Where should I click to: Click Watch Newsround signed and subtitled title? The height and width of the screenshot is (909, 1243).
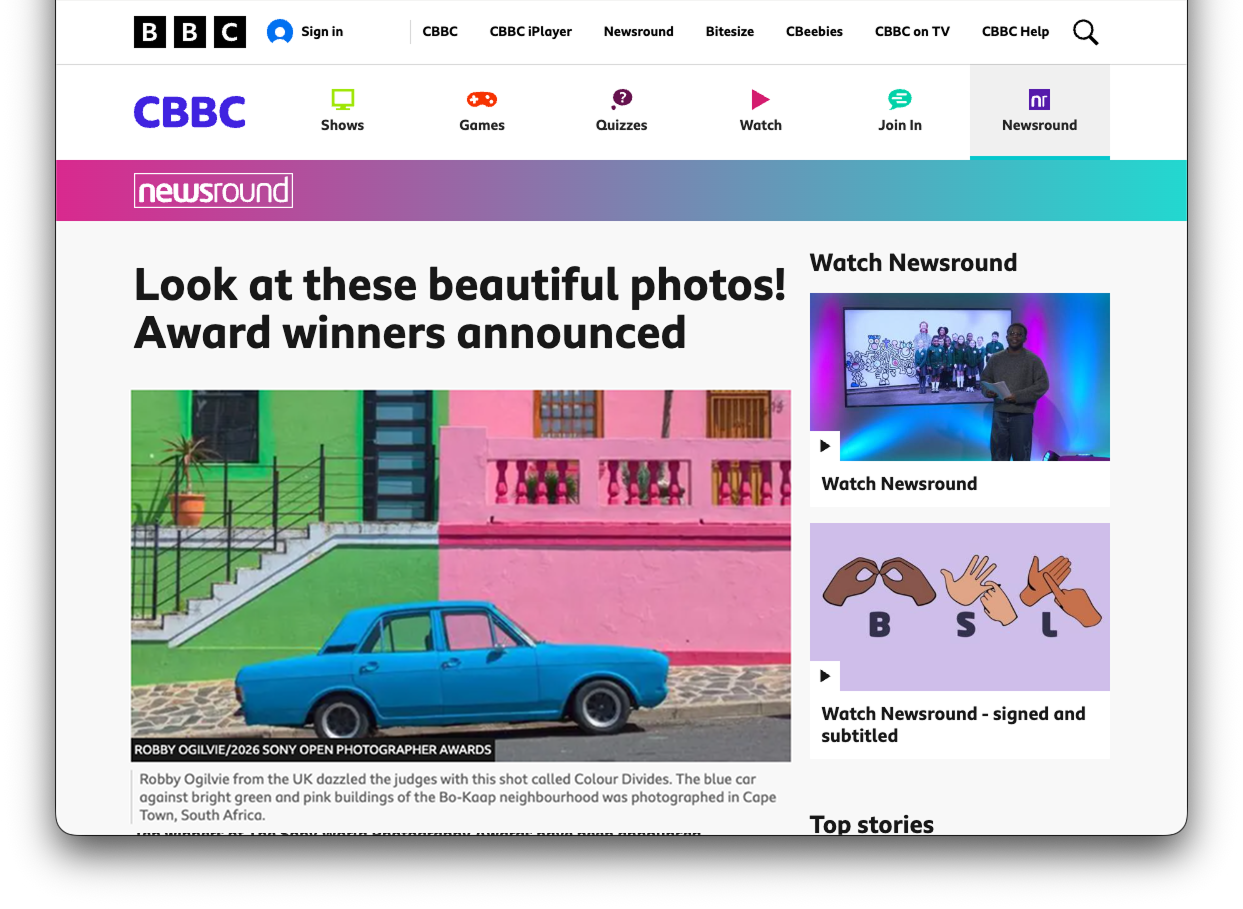pyautogui.click(x=953, y=725)
